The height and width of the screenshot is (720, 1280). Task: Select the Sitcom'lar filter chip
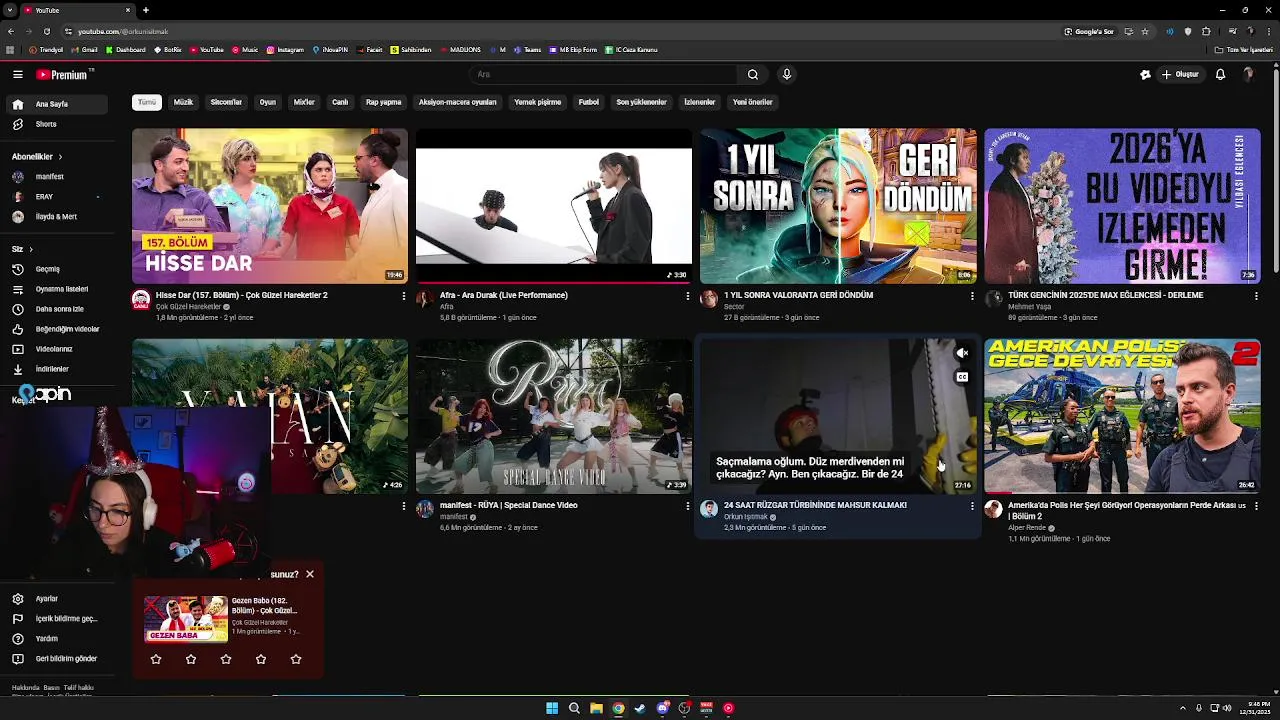pyautogui.click(x=226, y=102)
